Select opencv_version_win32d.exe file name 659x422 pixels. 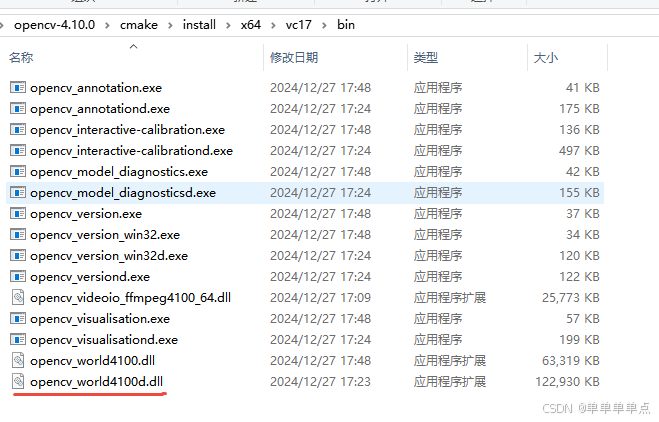(x=109, y=256)
